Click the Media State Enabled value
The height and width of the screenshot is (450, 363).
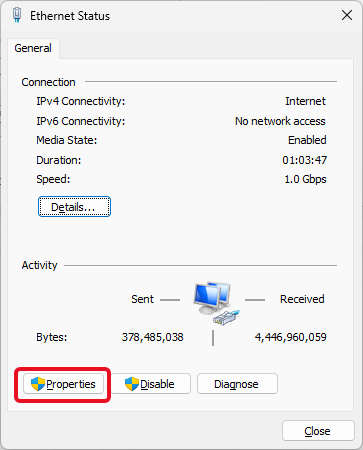pos(307,140)
